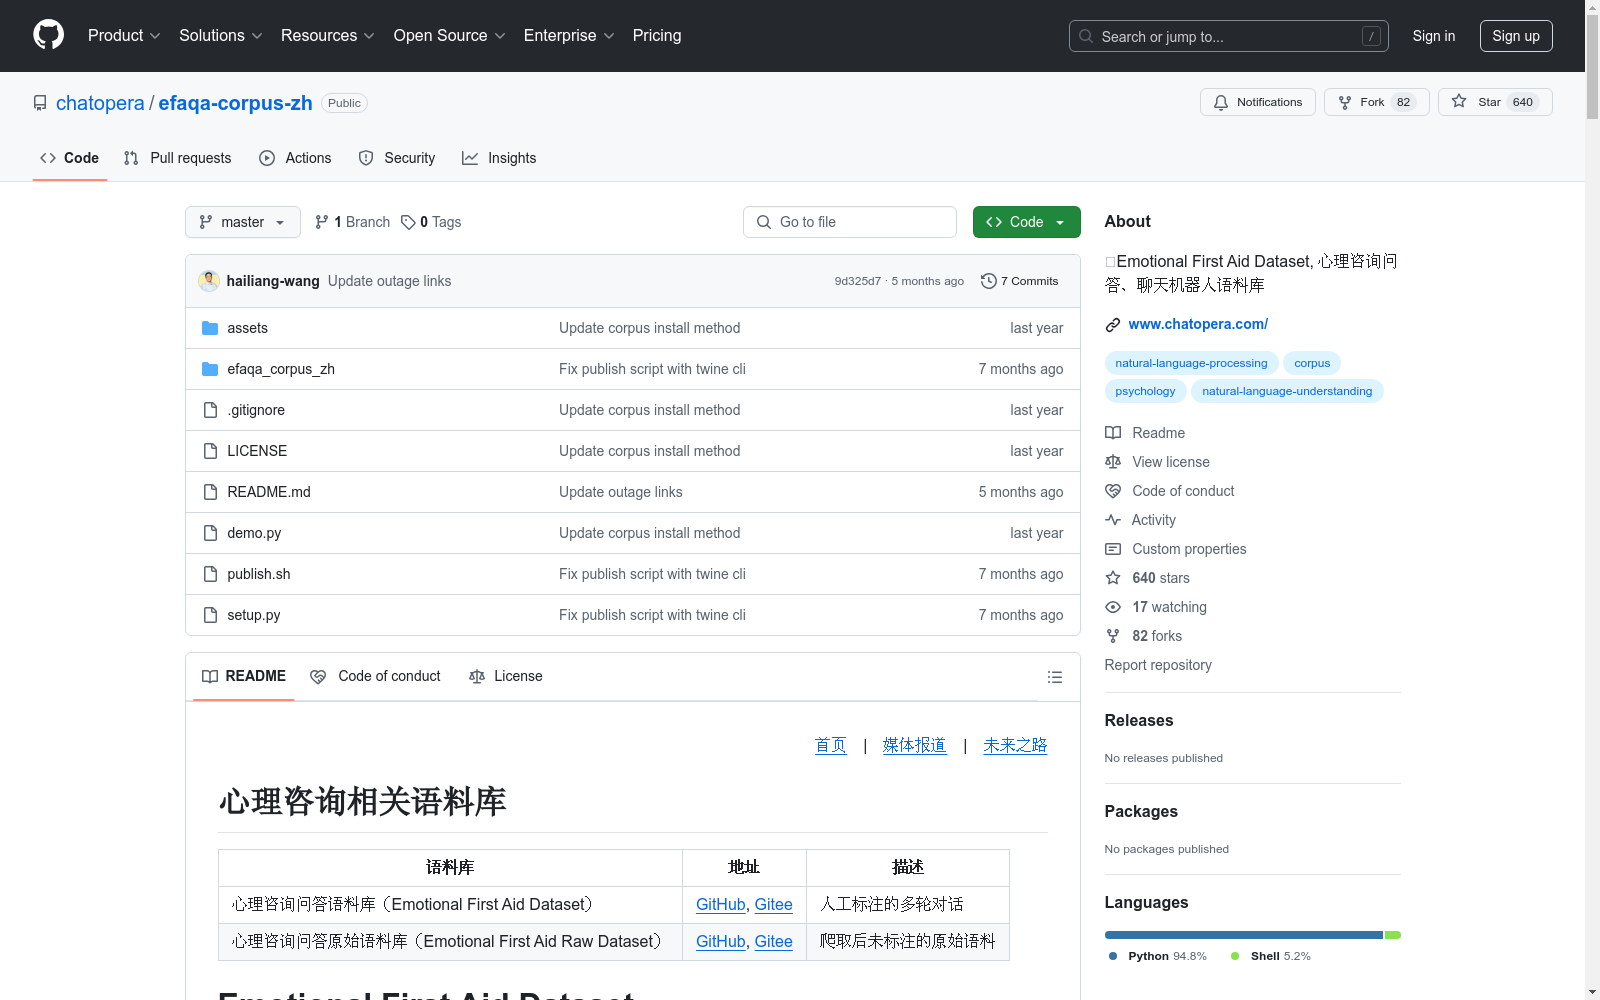Select the Code repository tab
This screenshot has height=1000, width=1600.
(x=69, y=158)
